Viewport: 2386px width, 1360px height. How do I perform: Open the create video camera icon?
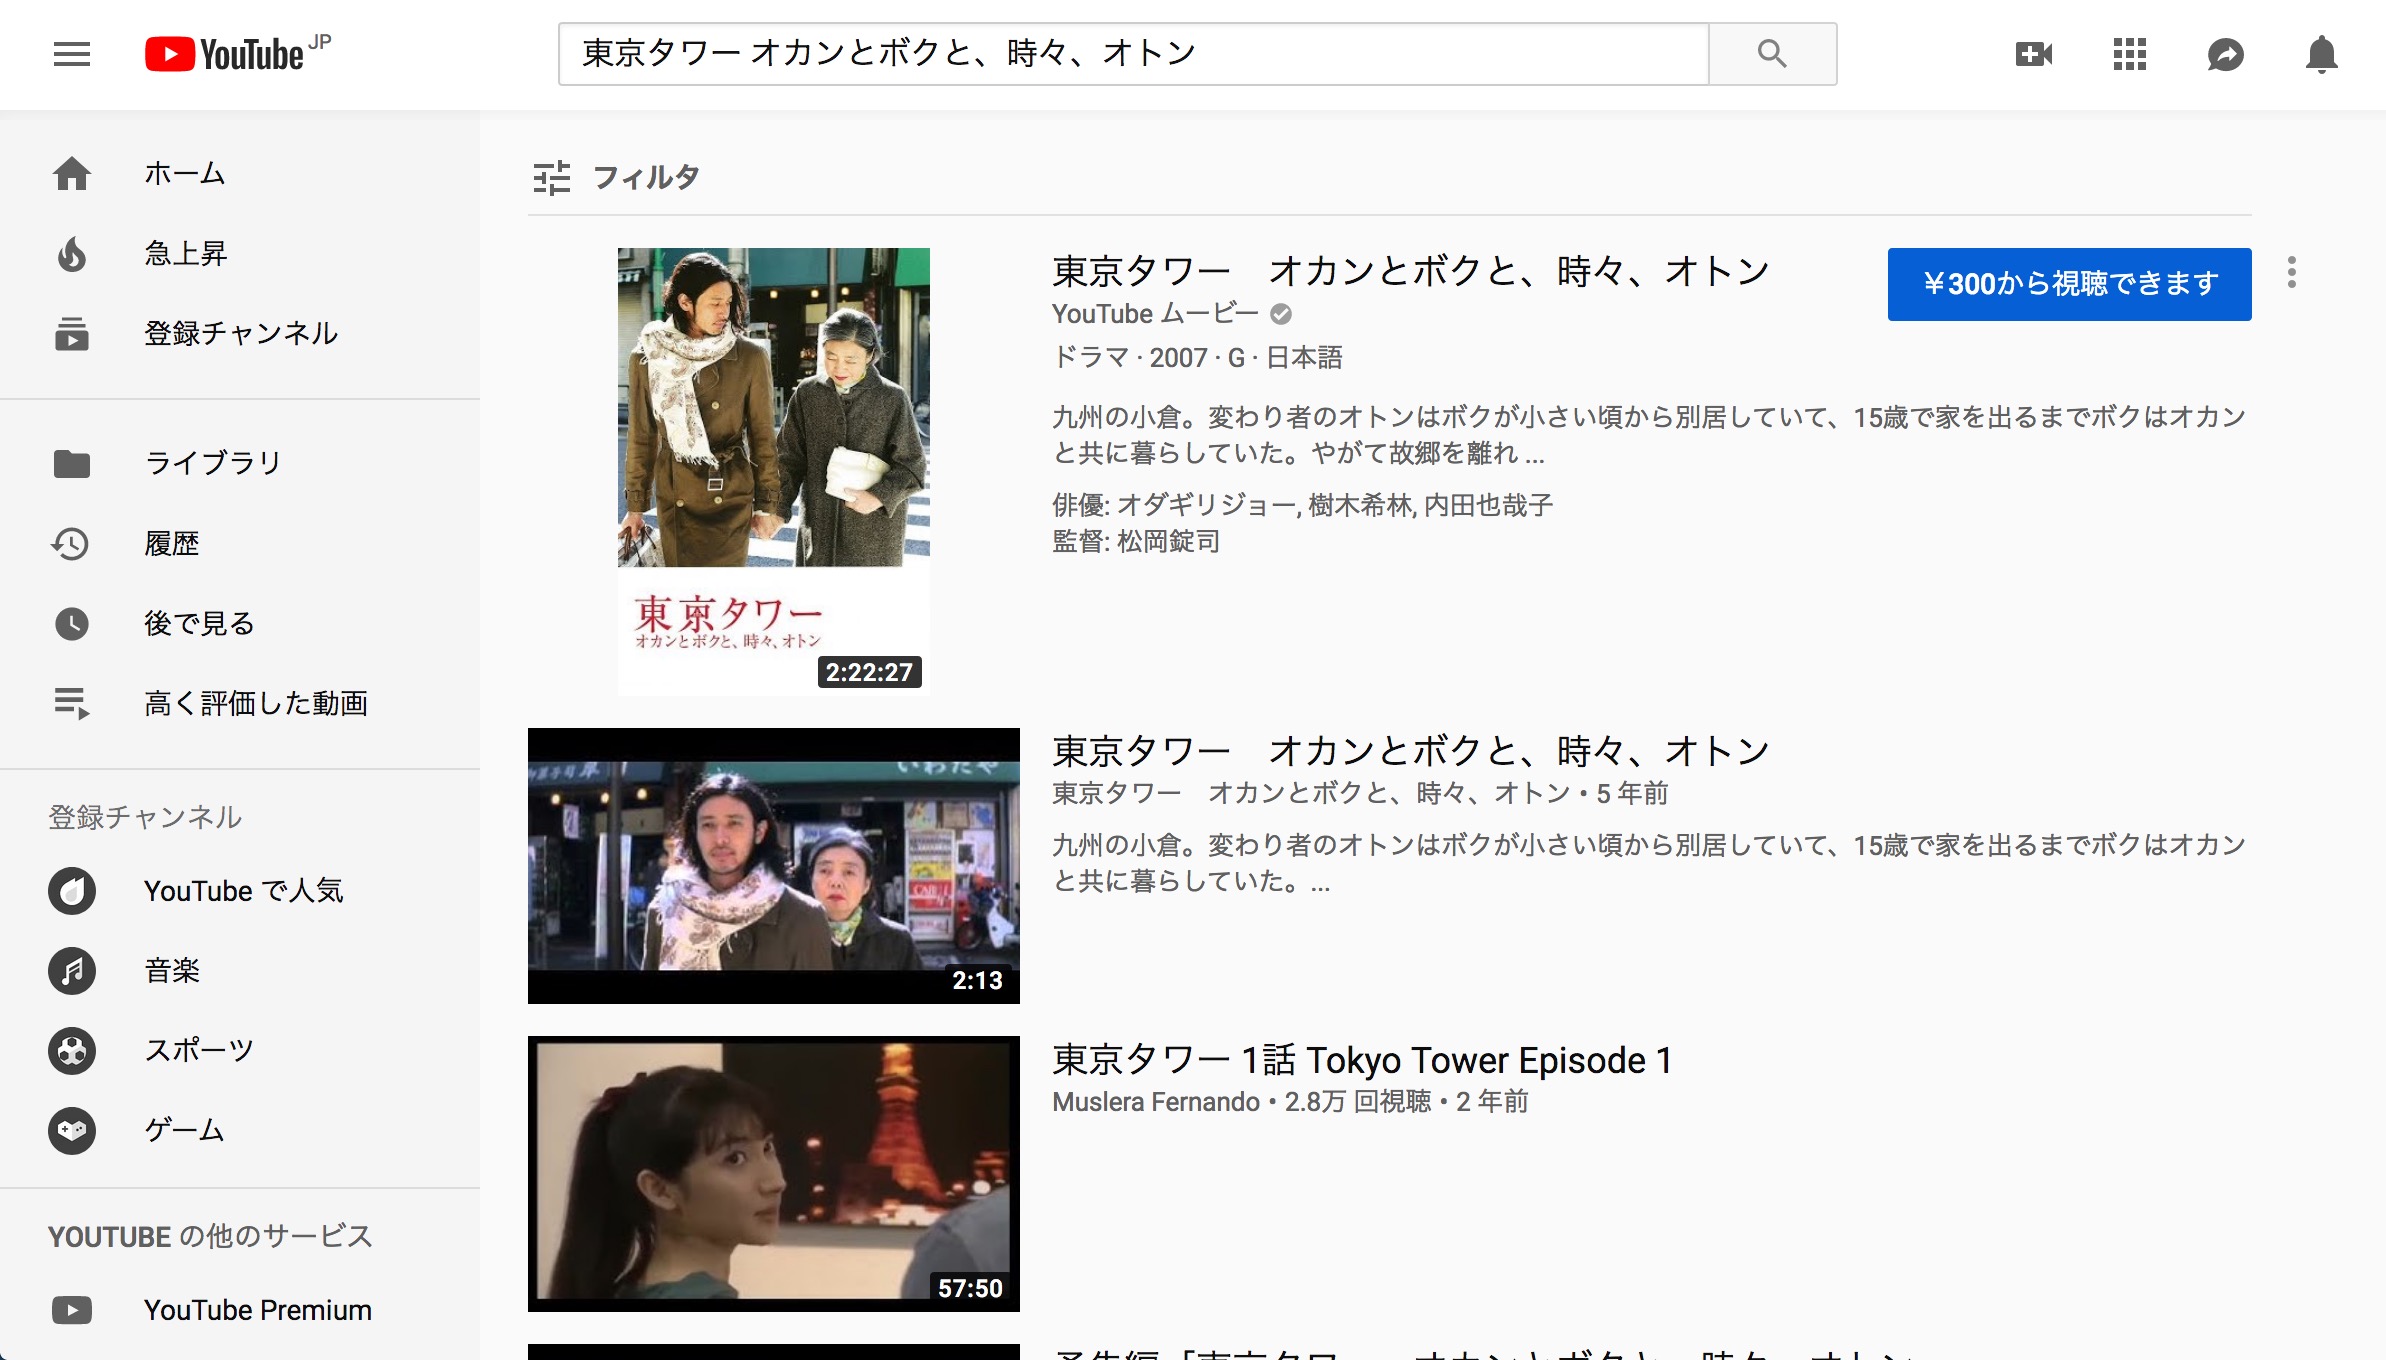pos(2034,54)
